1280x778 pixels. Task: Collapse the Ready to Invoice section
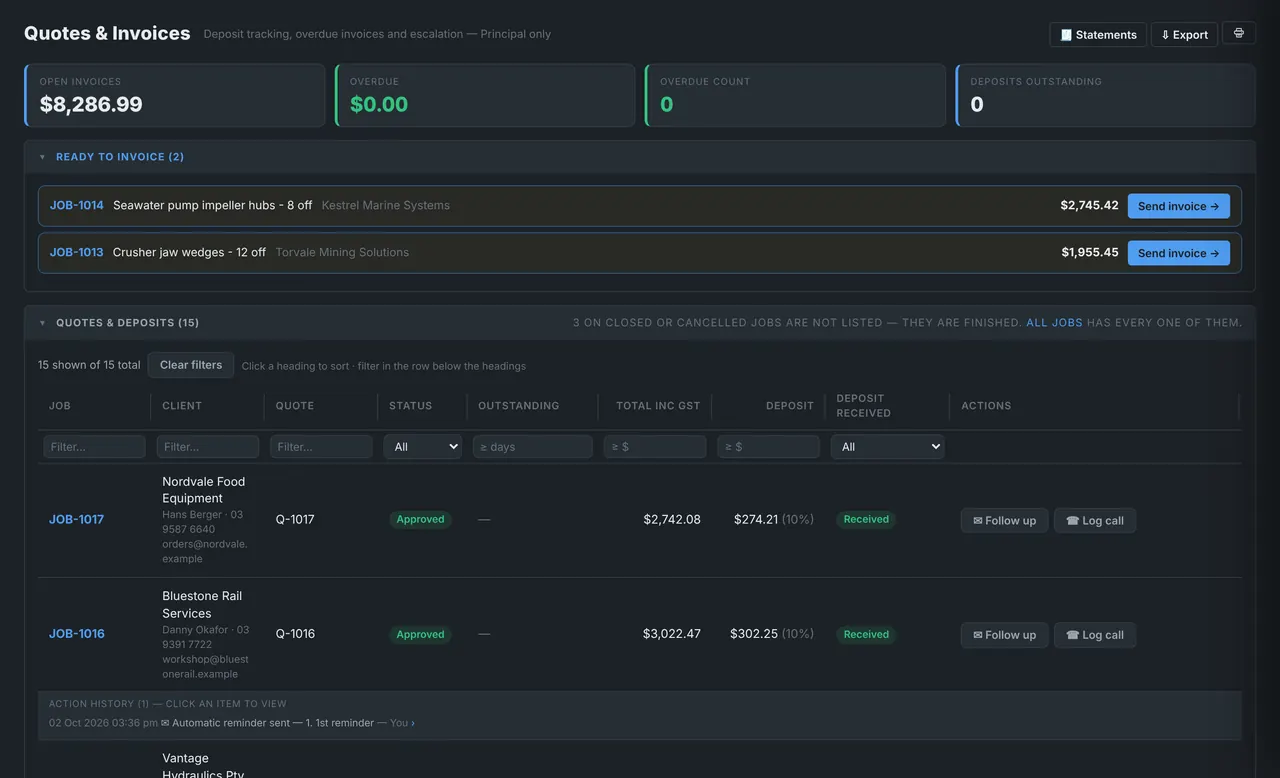pyautogui.click(x=42, y=157)
